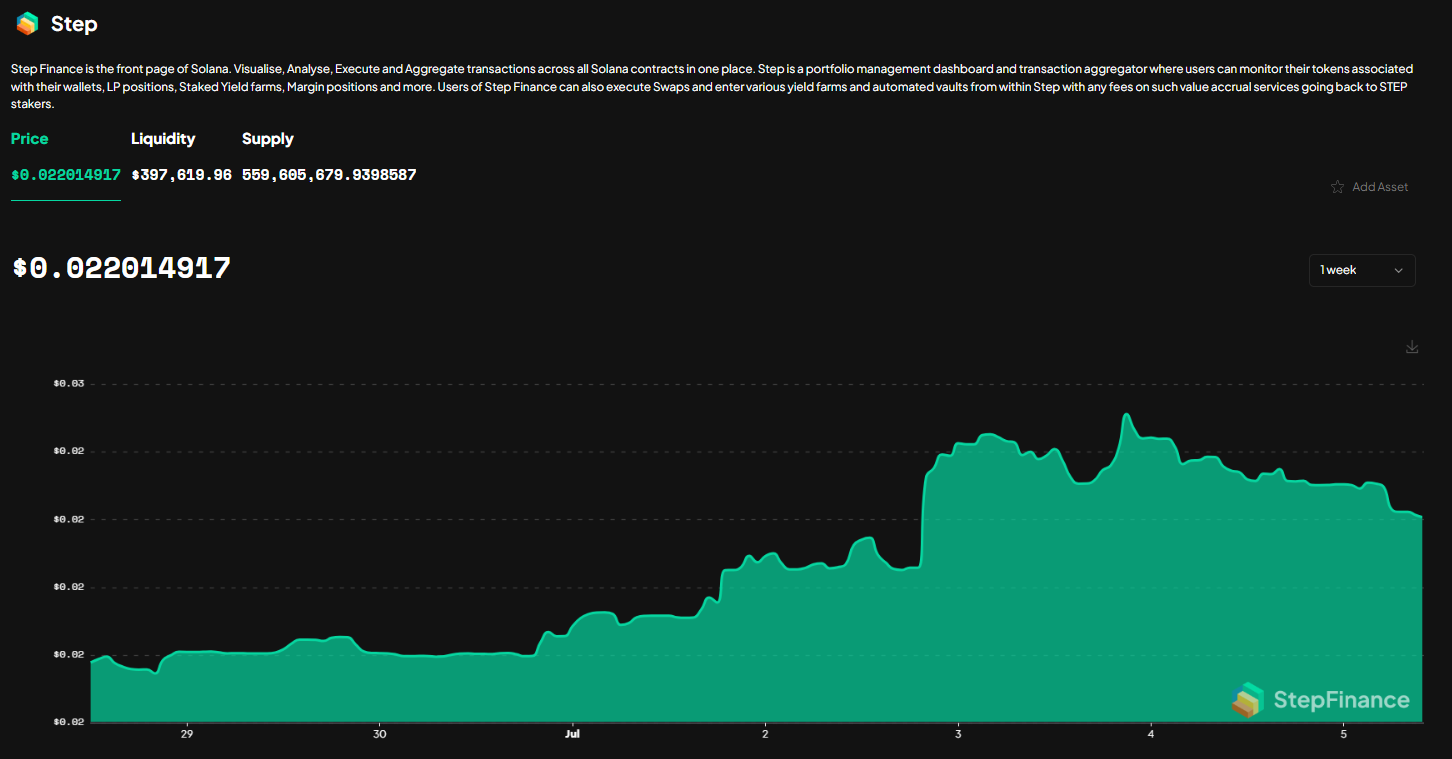
Task: Click the chevron inside the 1 week selector
Action: (x=1399, y=270)
